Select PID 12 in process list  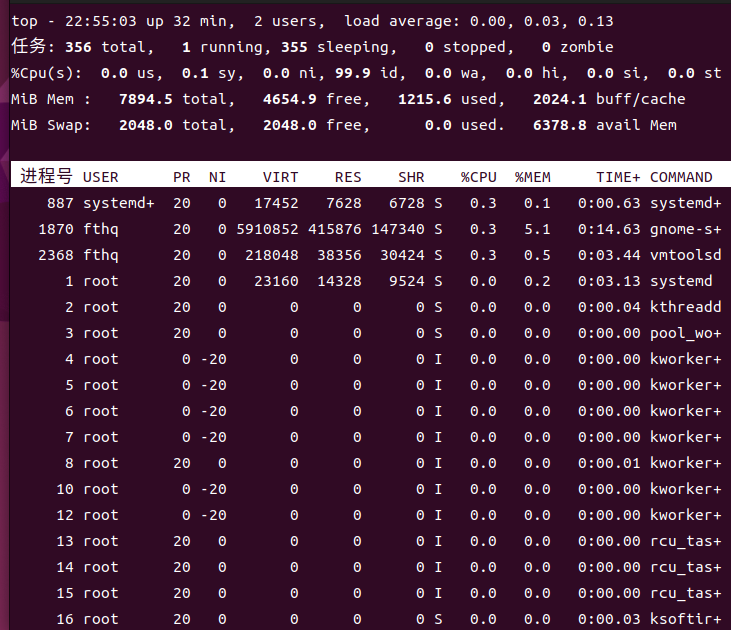(64, 515)
